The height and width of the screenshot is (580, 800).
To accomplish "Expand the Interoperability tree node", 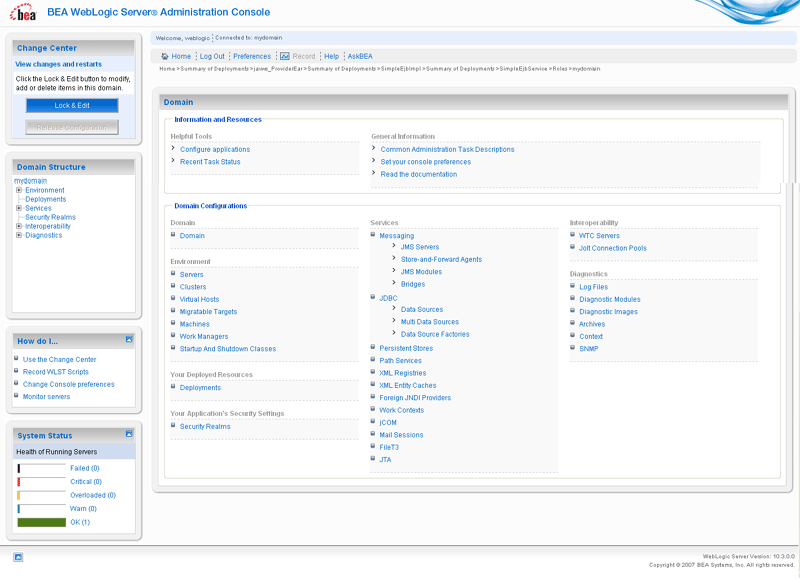I will point(18,226).
